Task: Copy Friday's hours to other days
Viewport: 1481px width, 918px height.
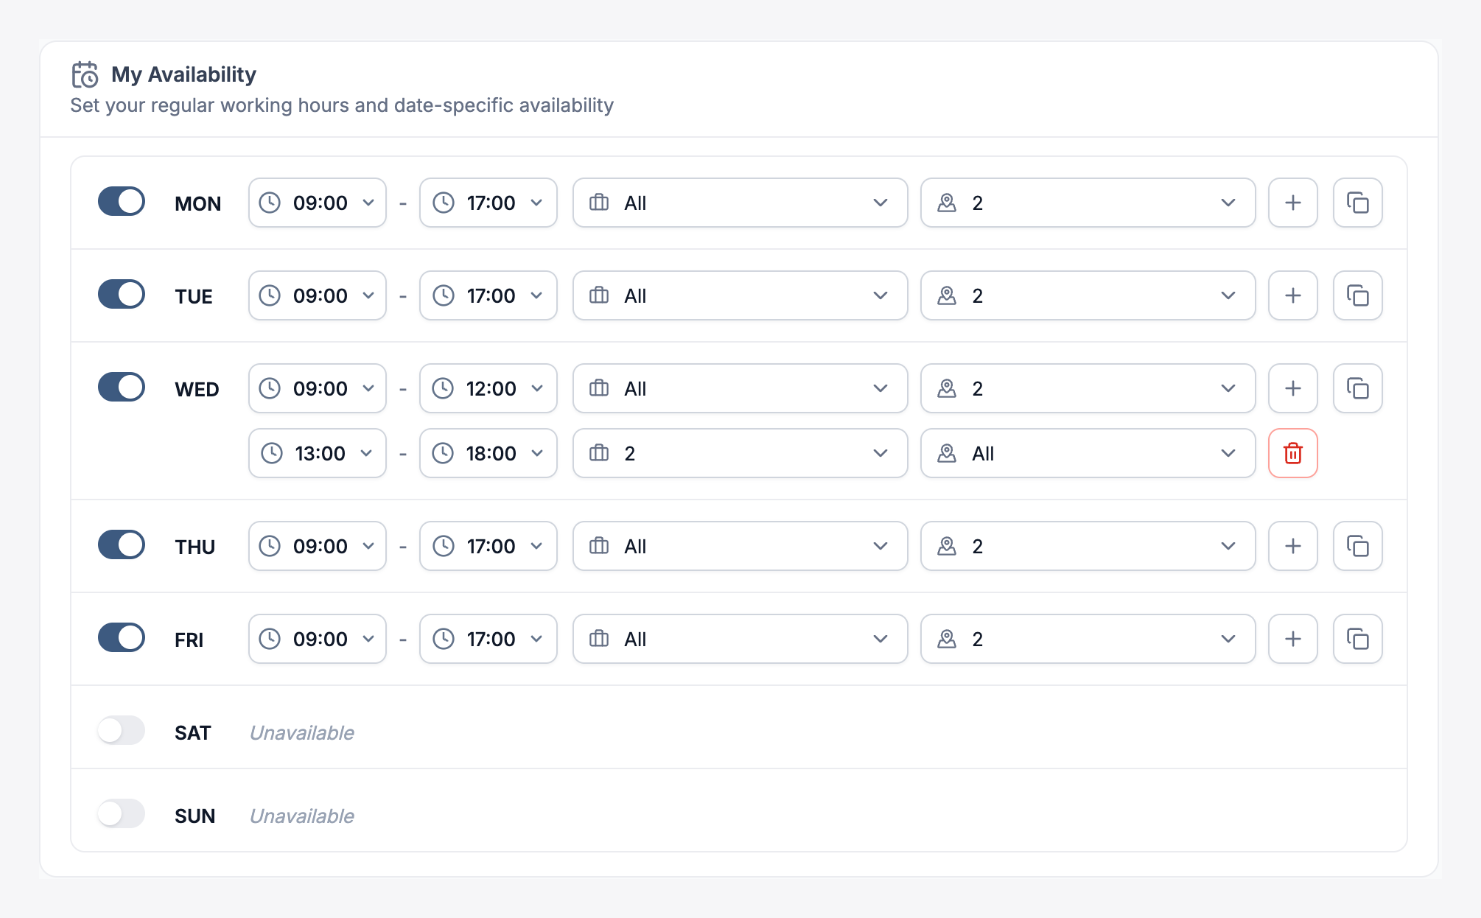Action: (1358, 639)
